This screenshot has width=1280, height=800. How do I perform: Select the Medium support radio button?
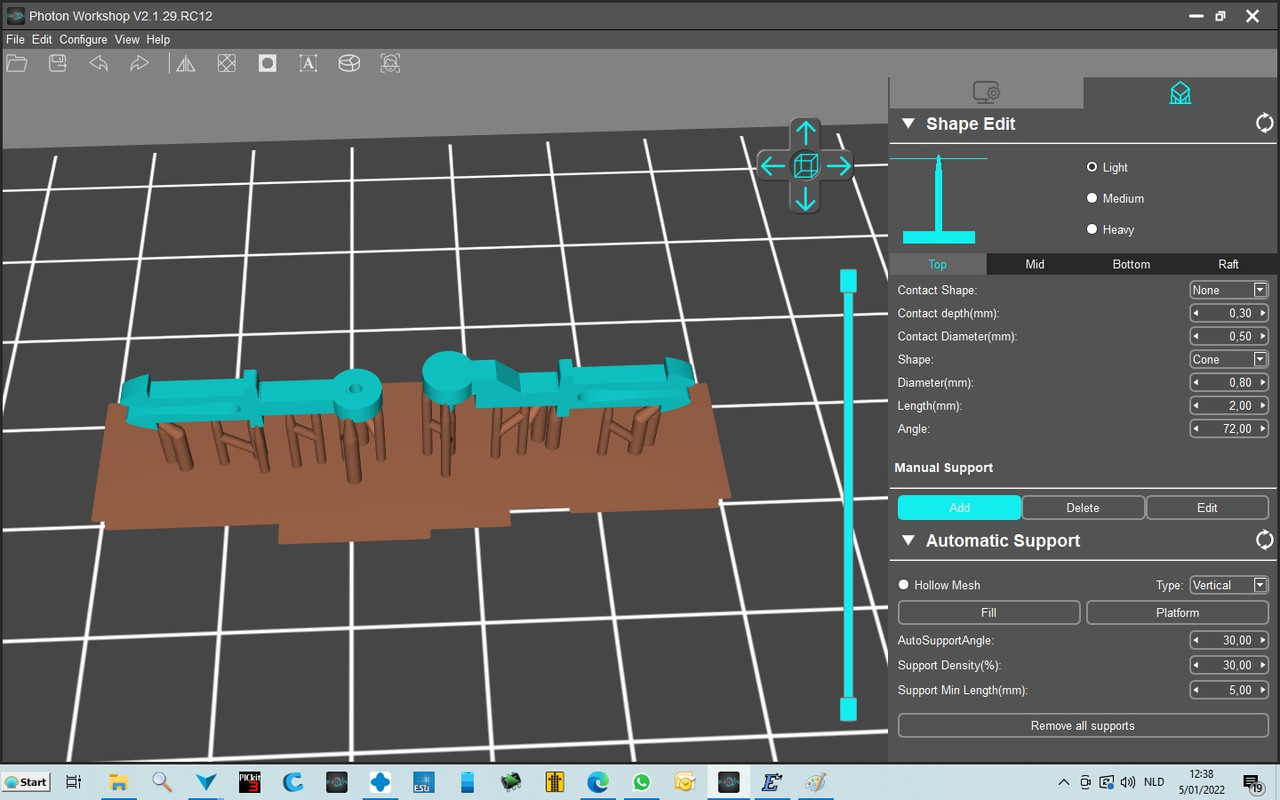(x=1092, y=198)
